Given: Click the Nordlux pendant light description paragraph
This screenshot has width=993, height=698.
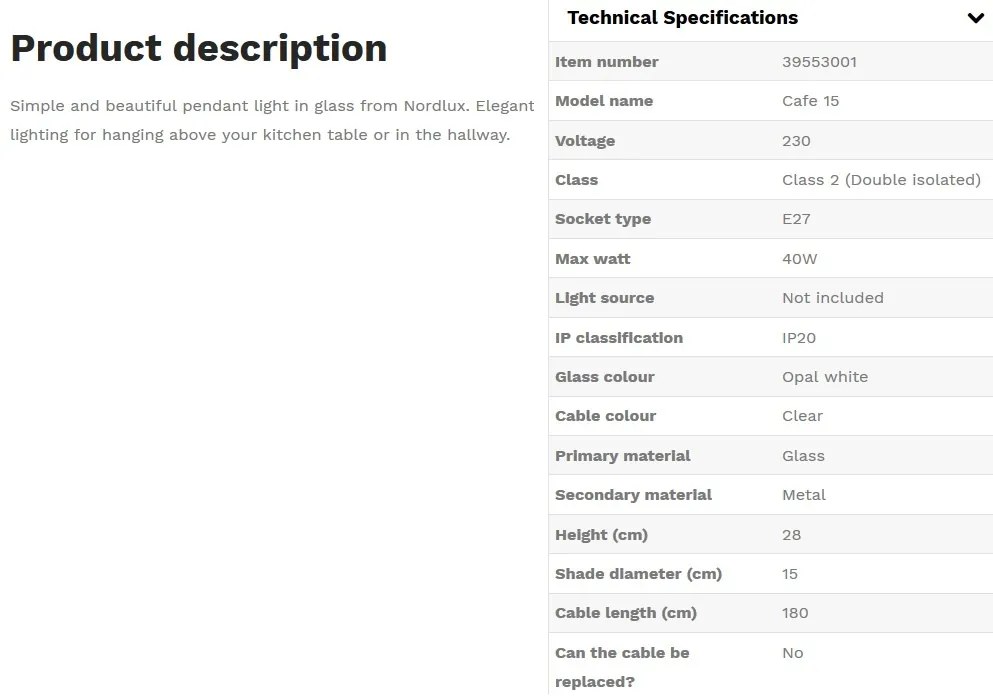Looking at the screenshot, I should [x=272, y=120].
